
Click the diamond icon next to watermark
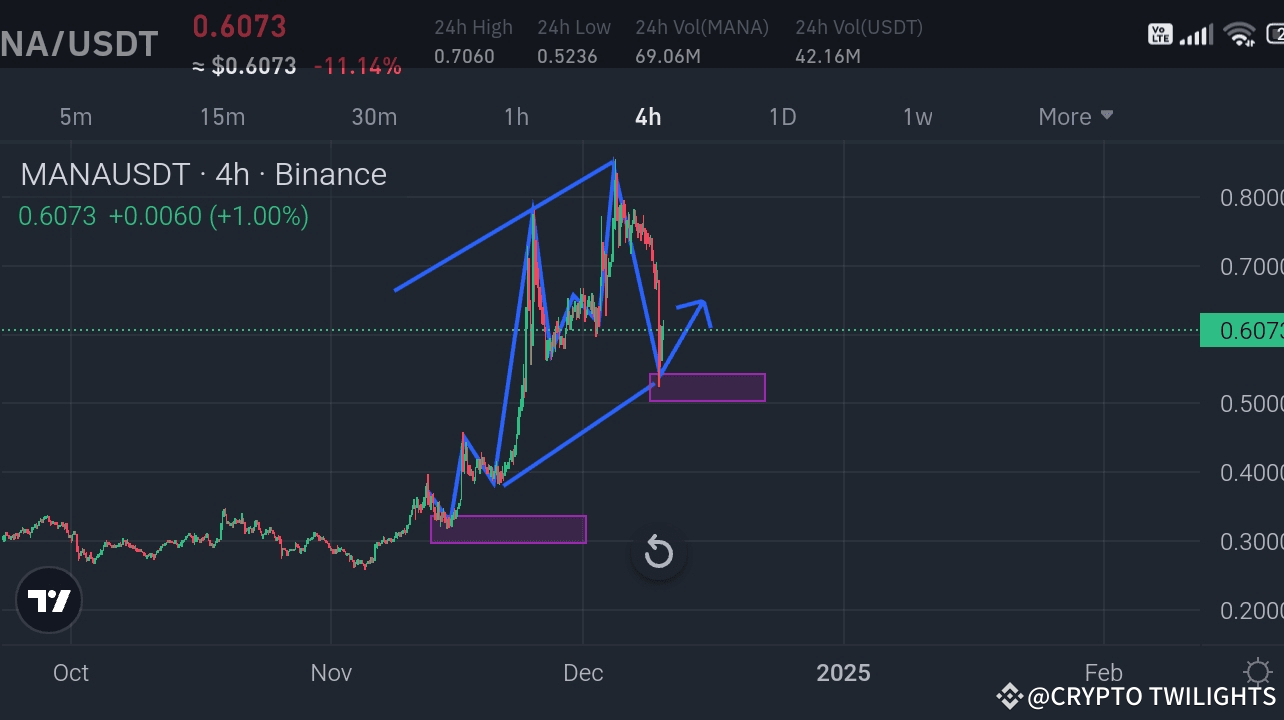coord(1008,695)
